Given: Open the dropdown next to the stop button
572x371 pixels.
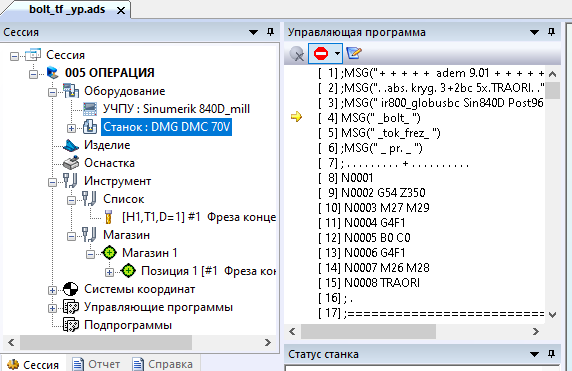Looking at the screenshot, I should click(x=337, y=54).
